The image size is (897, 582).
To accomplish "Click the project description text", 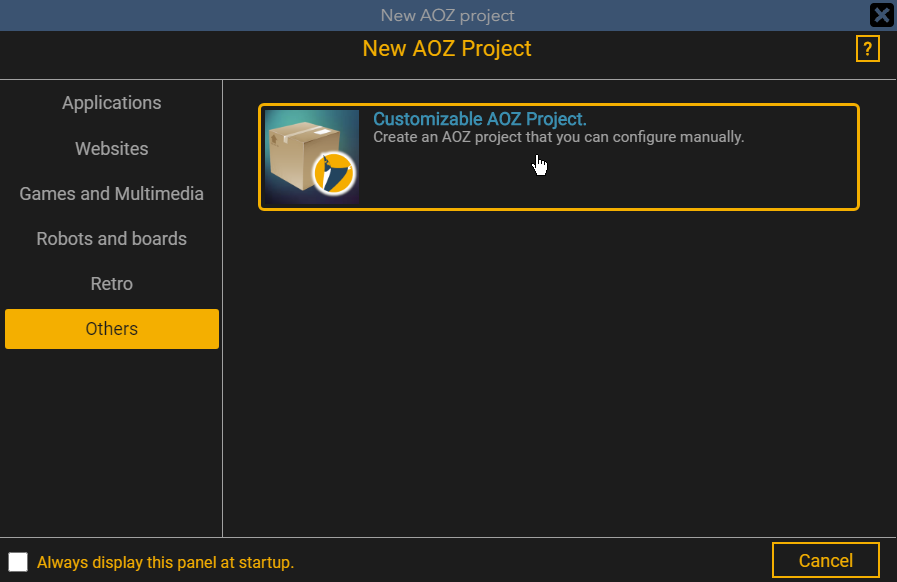I will 558,137.
